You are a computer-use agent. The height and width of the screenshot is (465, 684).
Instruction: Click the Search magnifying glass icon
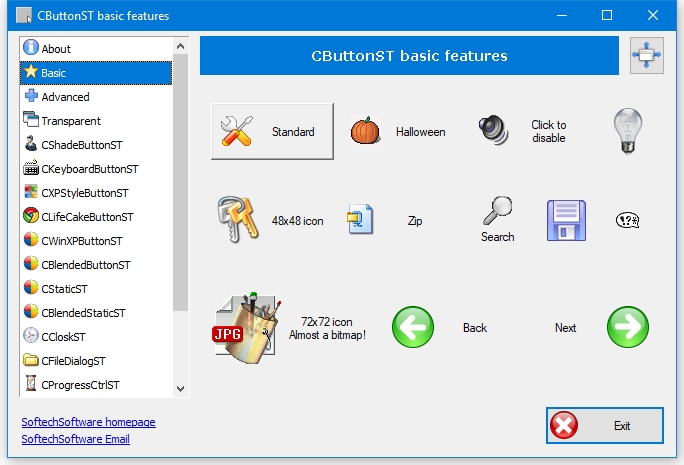(x=498, y=210)
